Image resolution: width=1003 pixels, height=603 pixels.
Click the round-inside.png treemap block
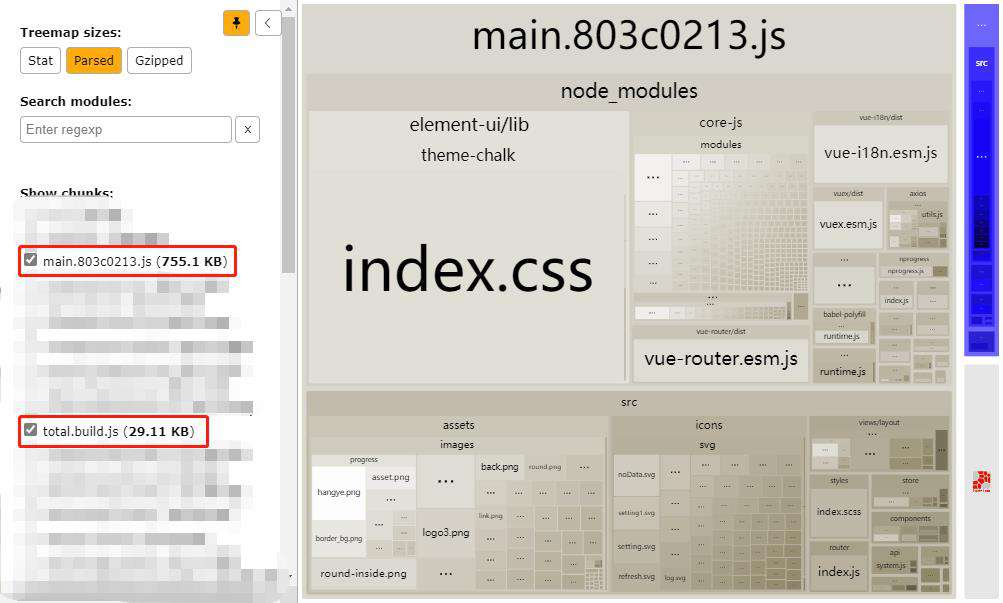click(363, 574)
